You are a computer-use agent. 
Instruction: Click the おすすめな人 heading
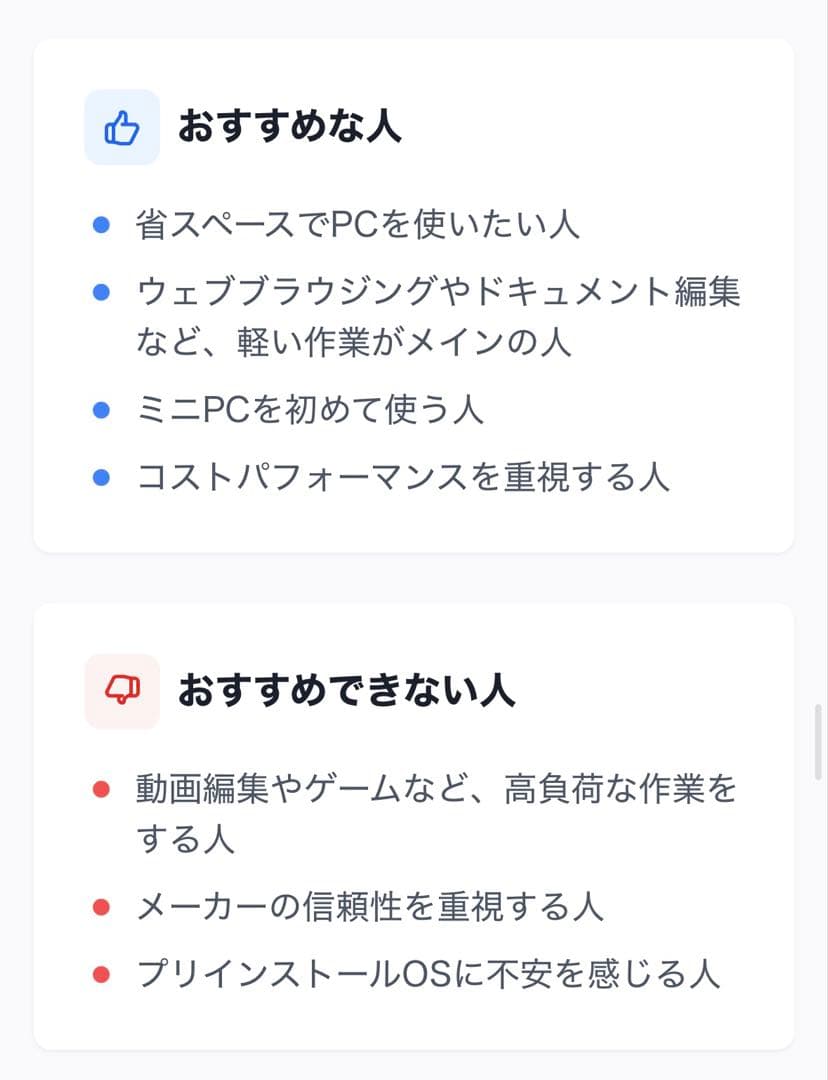pyautogui.click(x=289, y=127)
